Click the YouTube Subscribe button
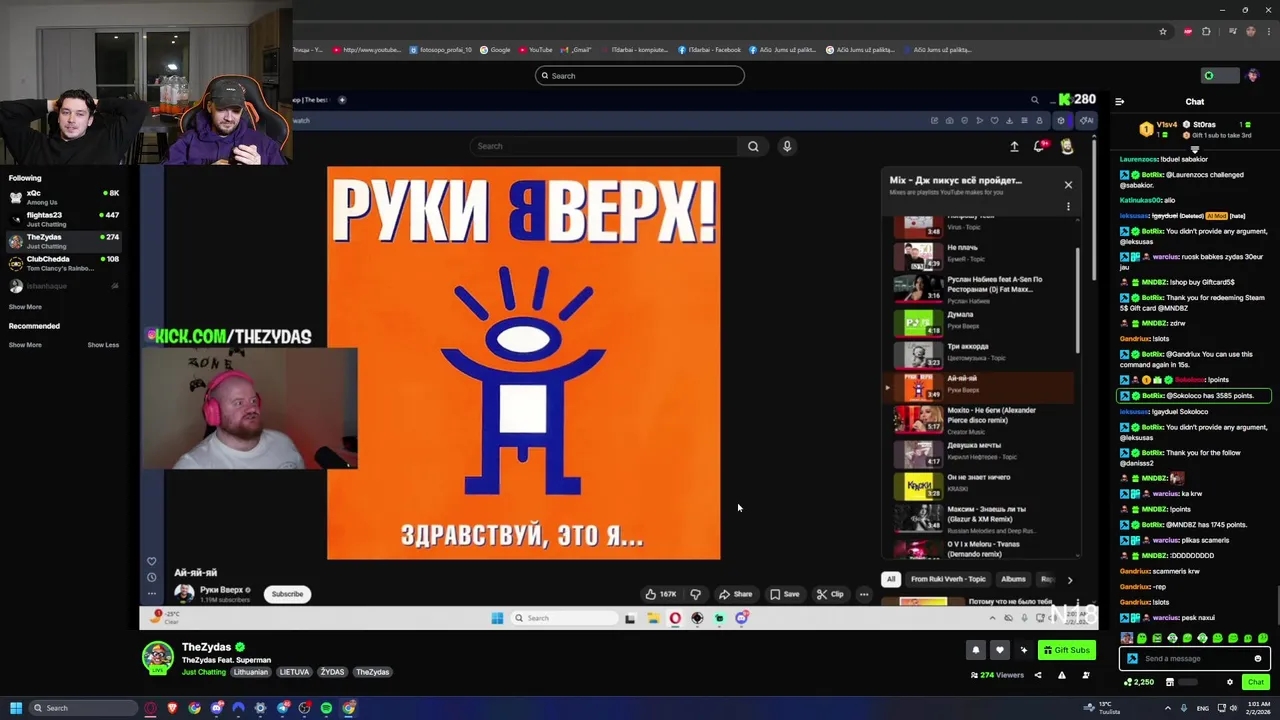The image size is (1280, 720). (287, 594)
